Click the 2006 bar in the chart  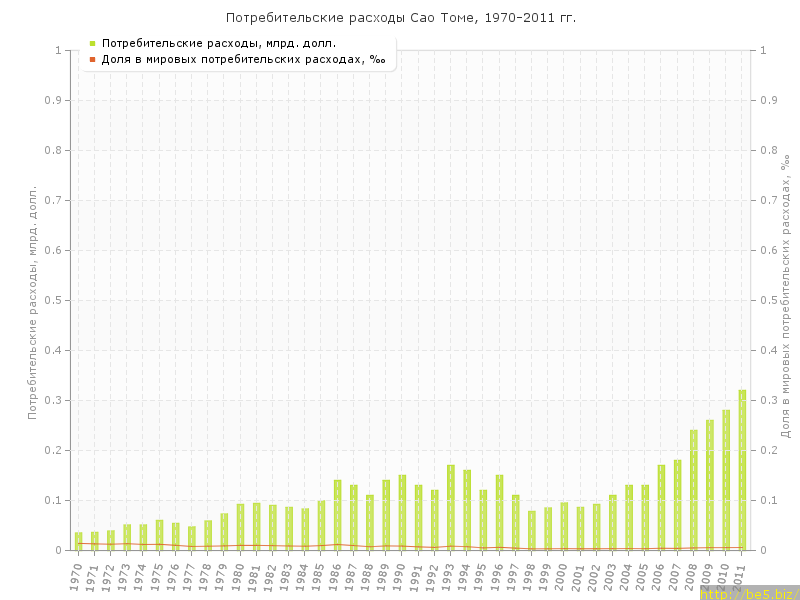661,507
